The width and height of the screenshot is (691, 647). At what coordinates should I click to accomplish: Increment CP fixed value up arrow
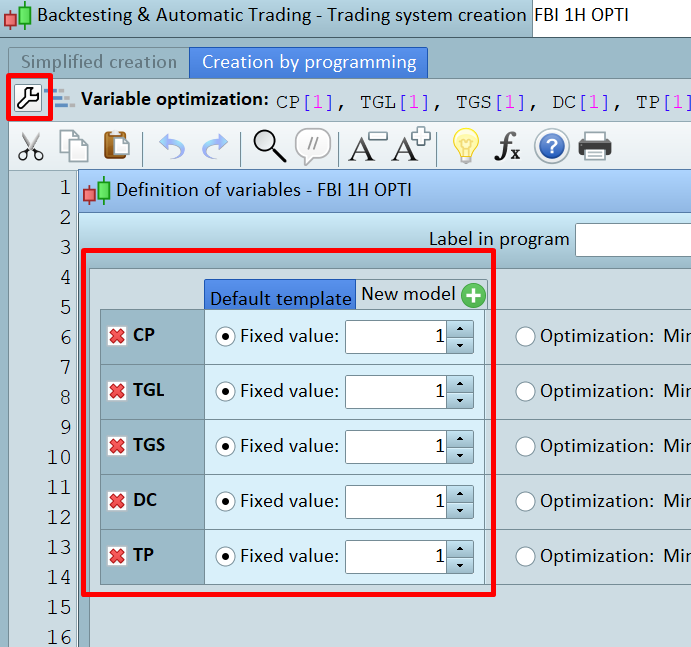point(460,329)
